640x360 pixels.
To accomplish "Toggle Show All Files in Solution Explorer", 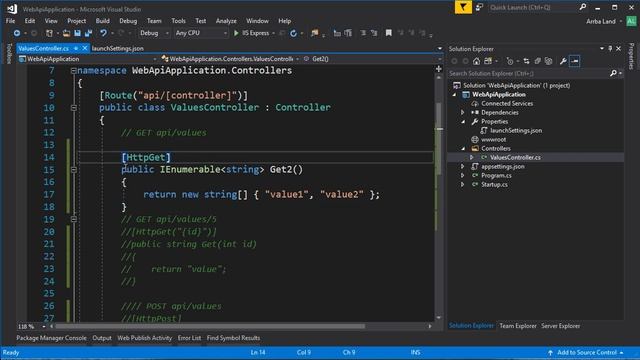I will (x=549, y=61).
